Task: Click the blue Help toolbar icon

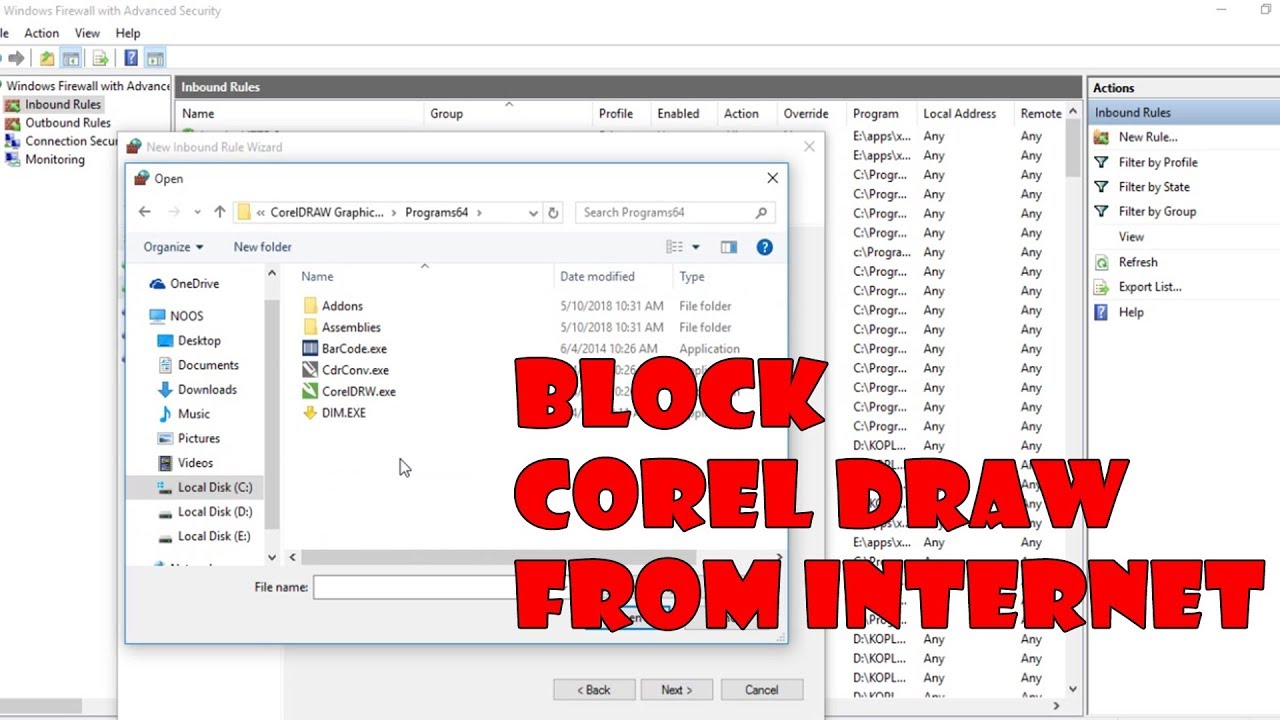Action: pos(131,58)
